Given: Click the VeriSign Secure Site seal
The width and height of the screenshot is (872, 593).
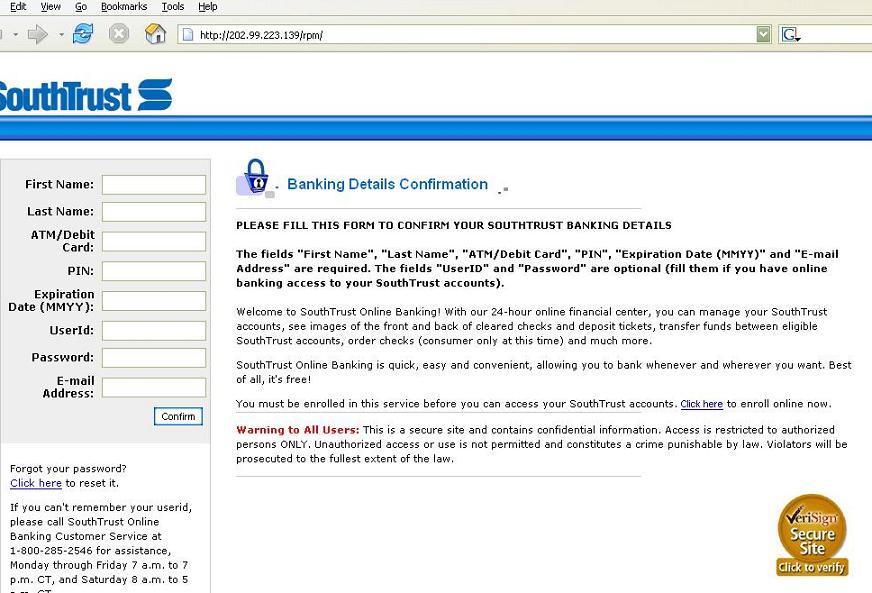Looking at the screenshot, I should [x=812, y=535].
